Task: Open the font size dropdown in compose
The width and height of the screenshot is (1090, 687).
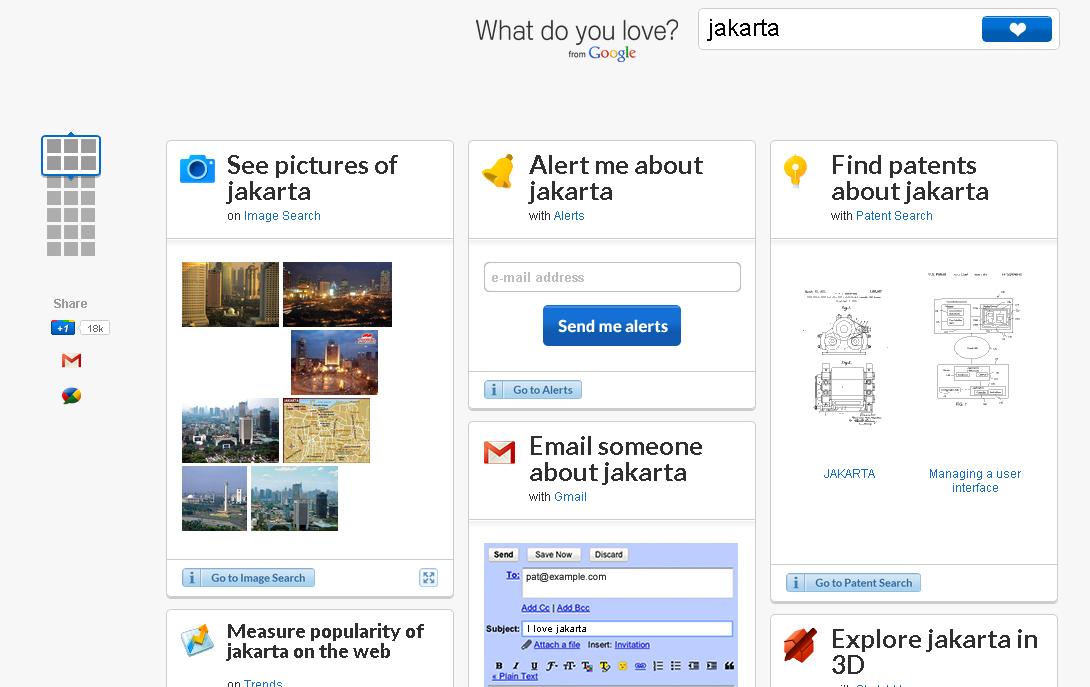Action: tap(569, 666)
